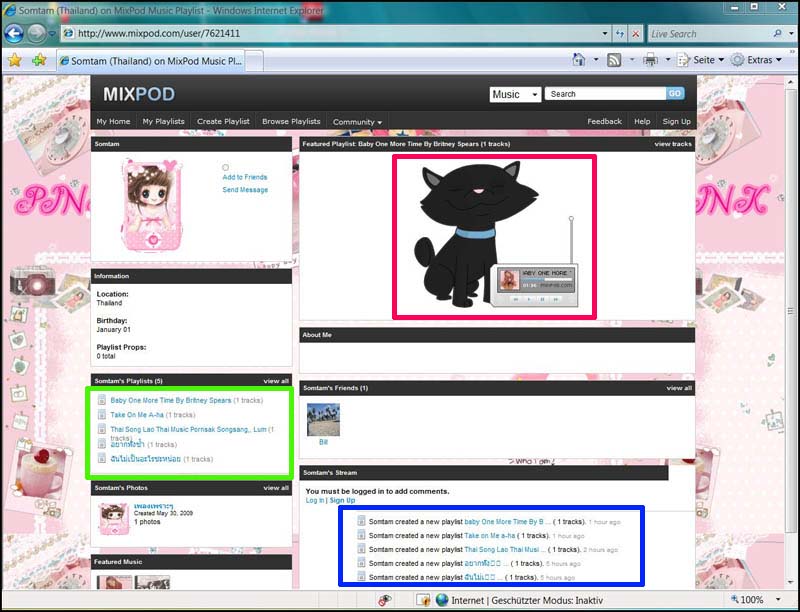
Task: Click the Extras gear icon
Action: (737, 60)
